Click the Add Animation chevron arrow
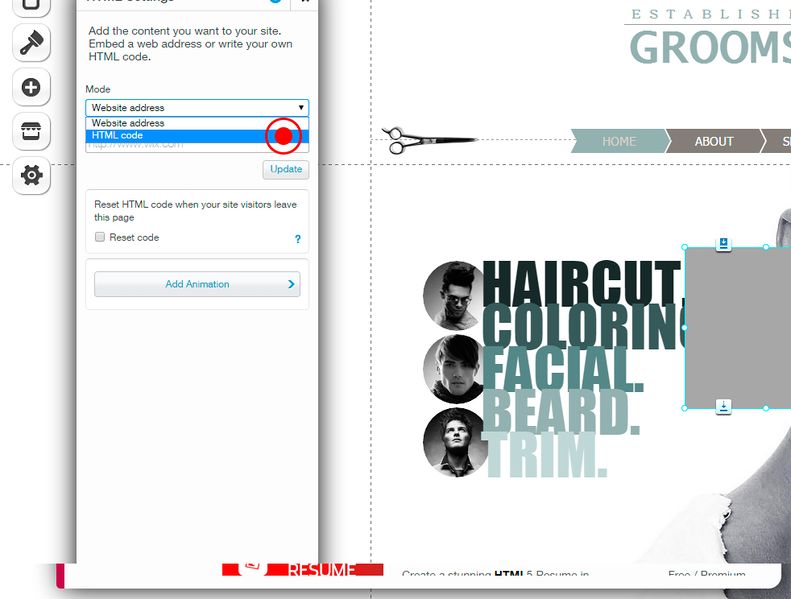 (291, 284)
